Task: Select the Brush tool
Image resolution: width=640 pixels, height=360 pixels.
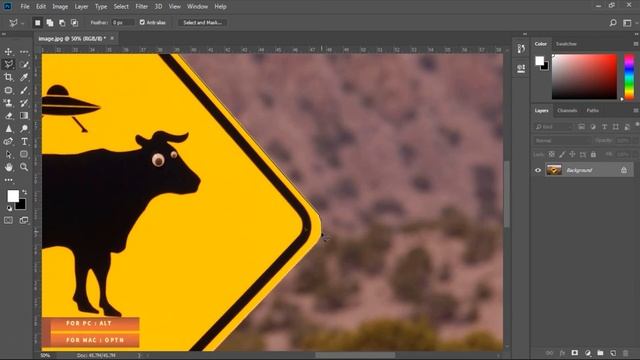Action: 24,90
